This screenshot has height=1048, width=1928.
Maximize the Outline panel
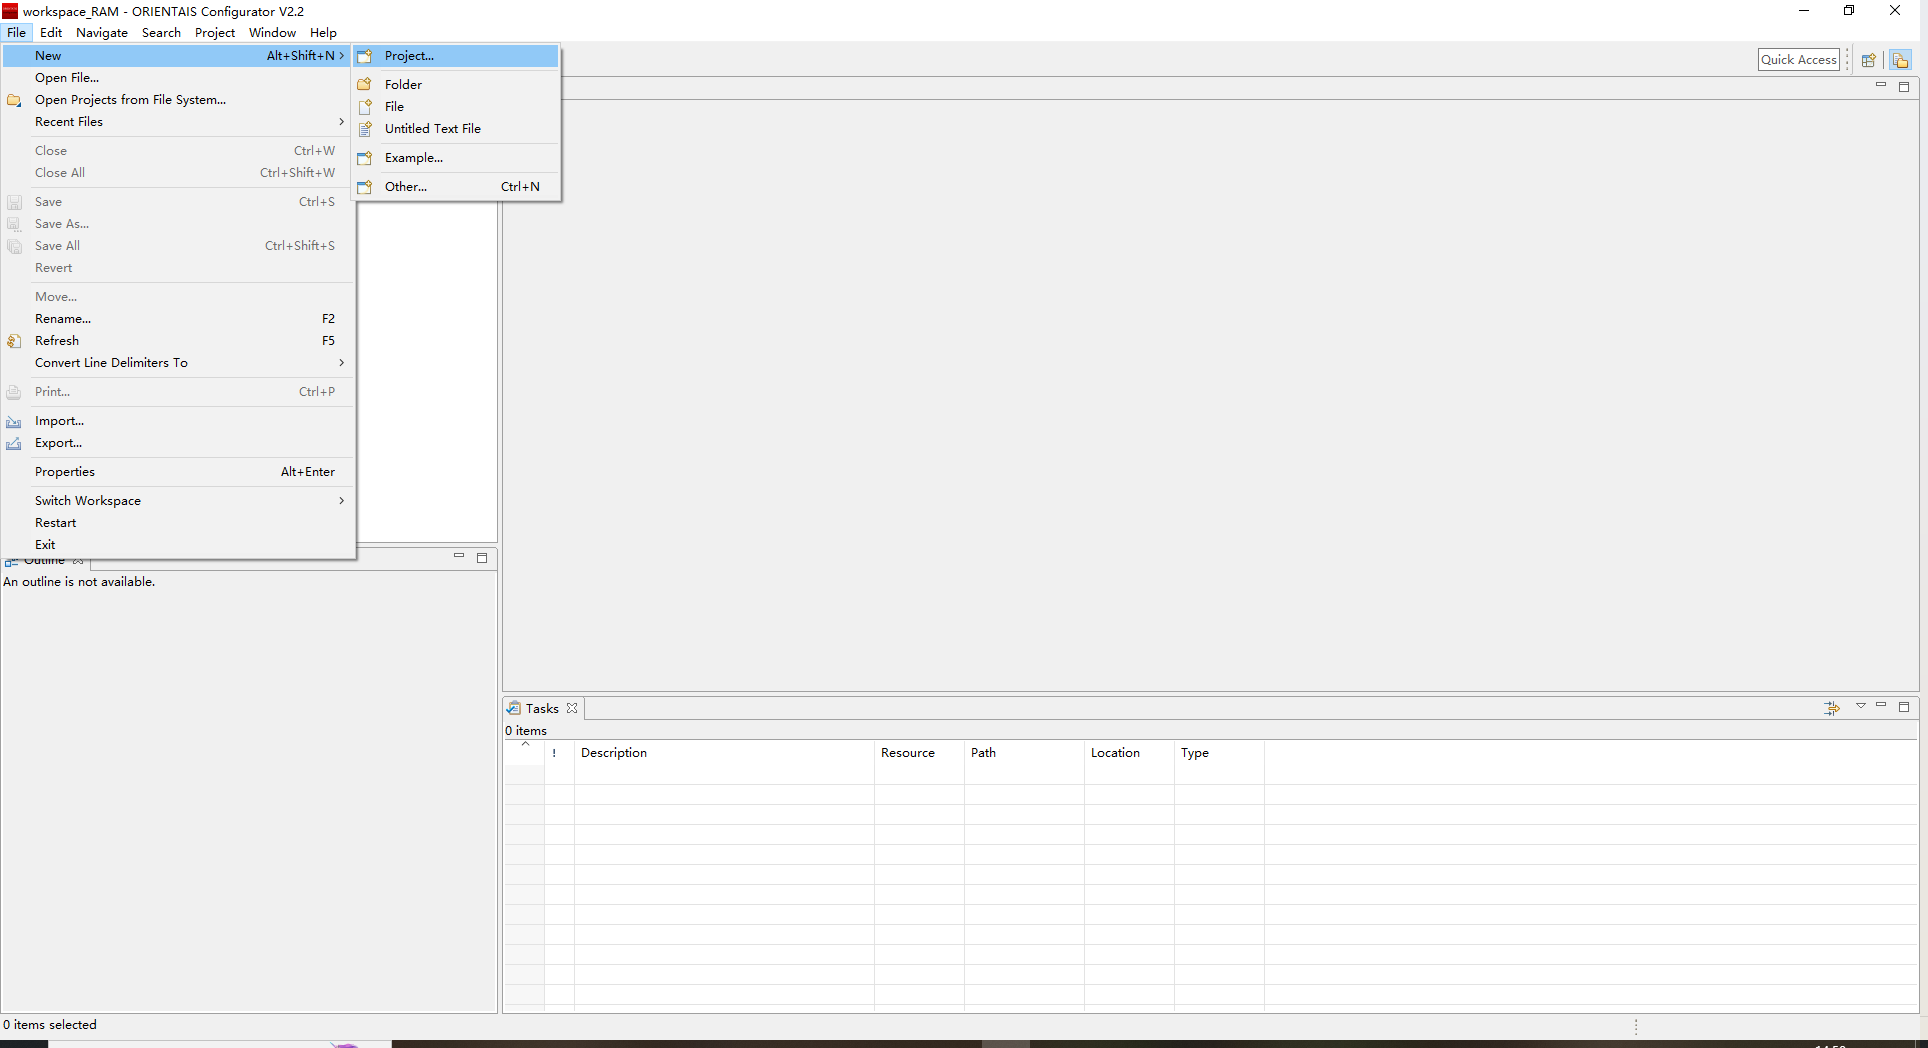482,558
